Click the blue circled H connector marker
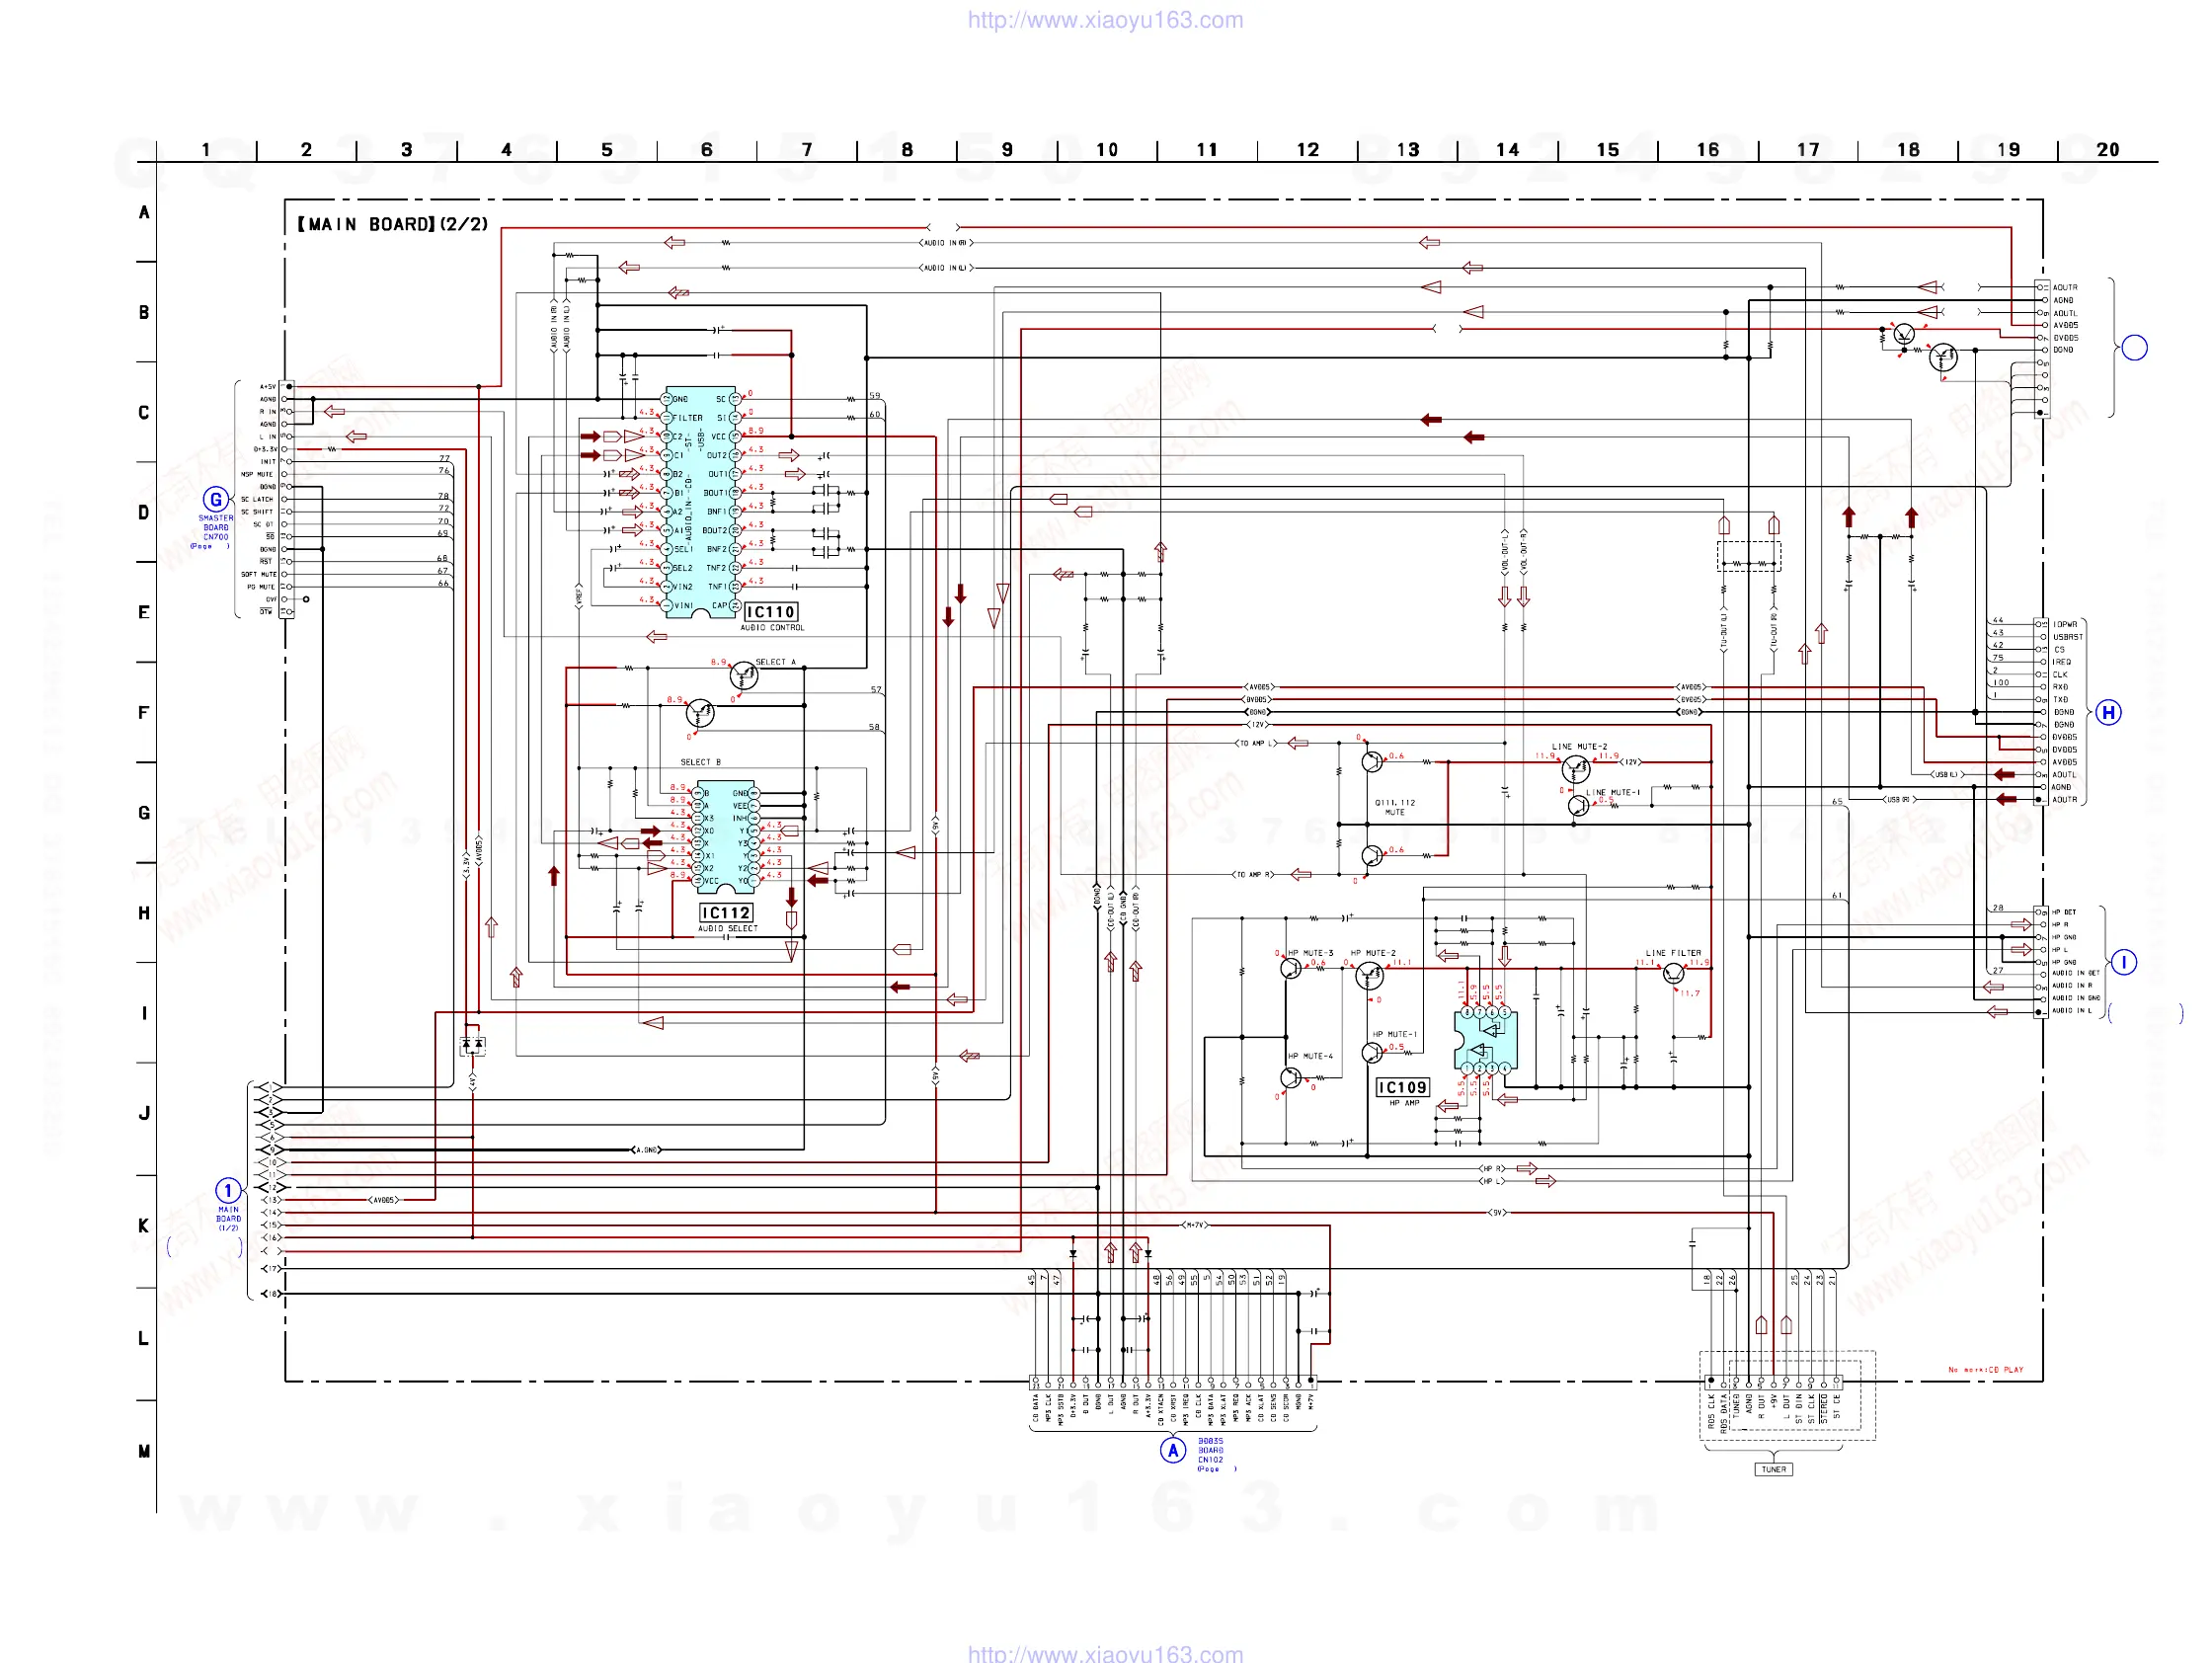Viewport: 2212px width, 1663px height. tap(2108, 712)
